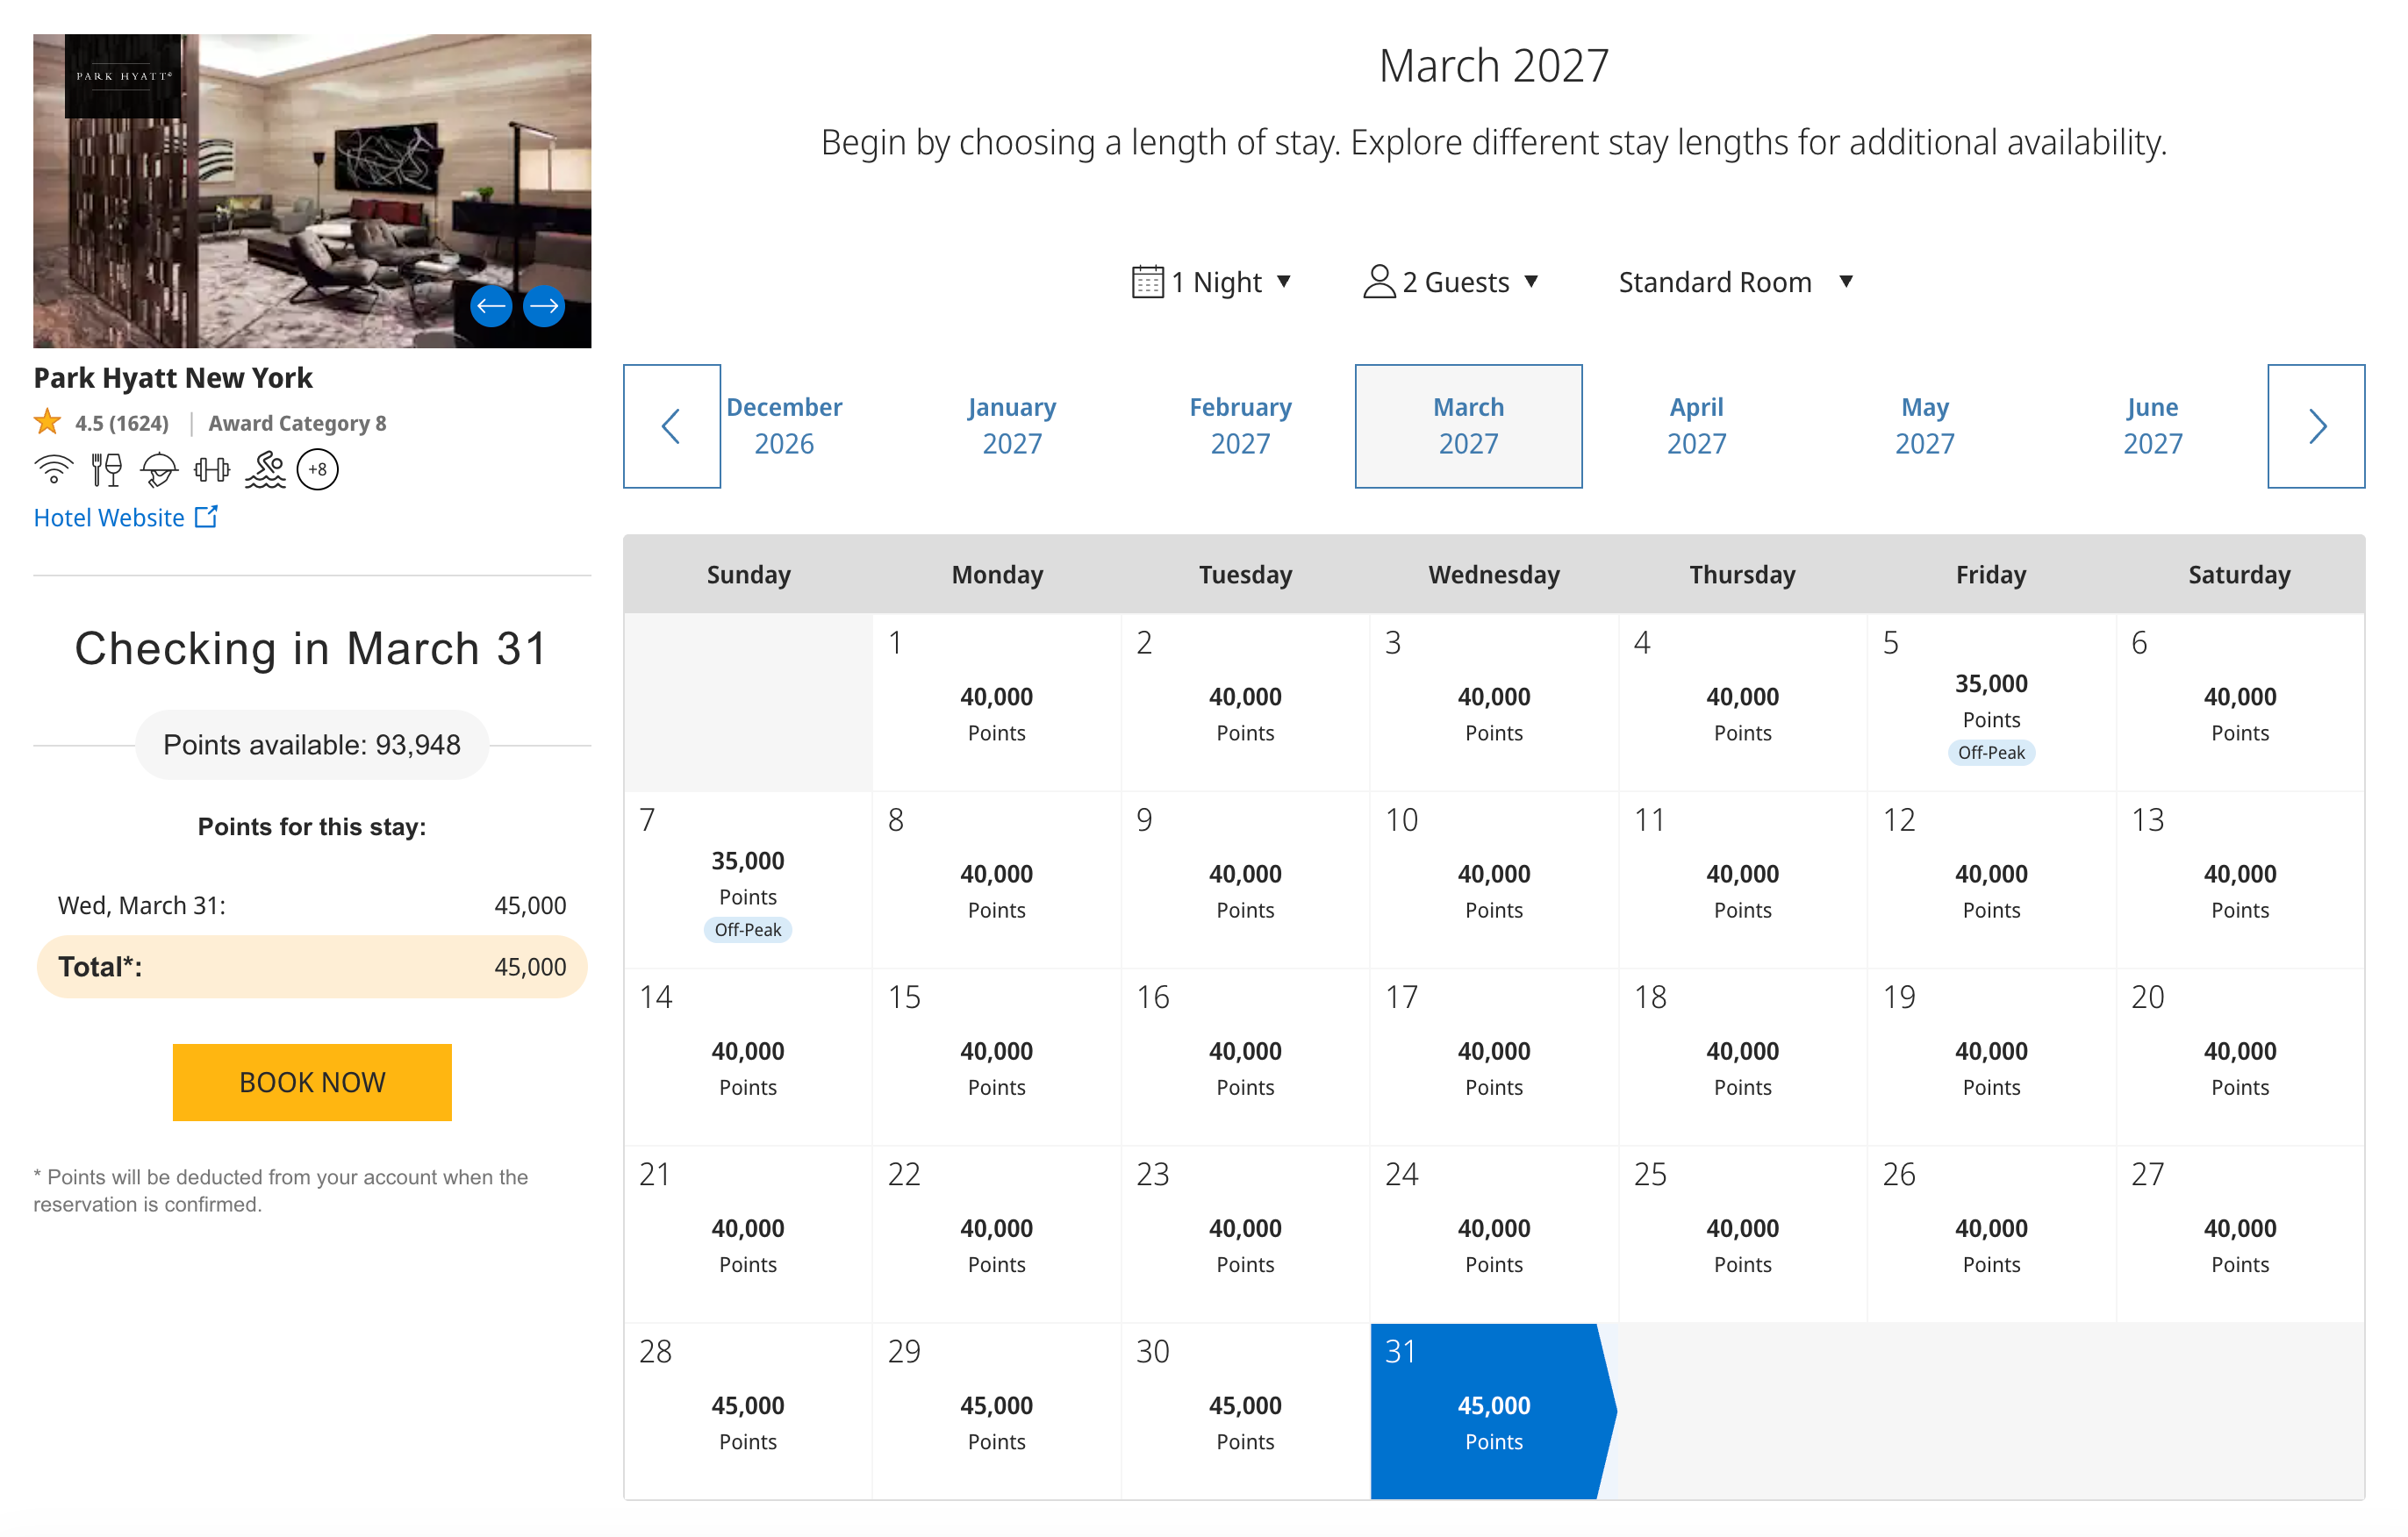The image size is (2408, 1537).
Task: Switch to February 2027 month tab
Action: click(1240, 426)
